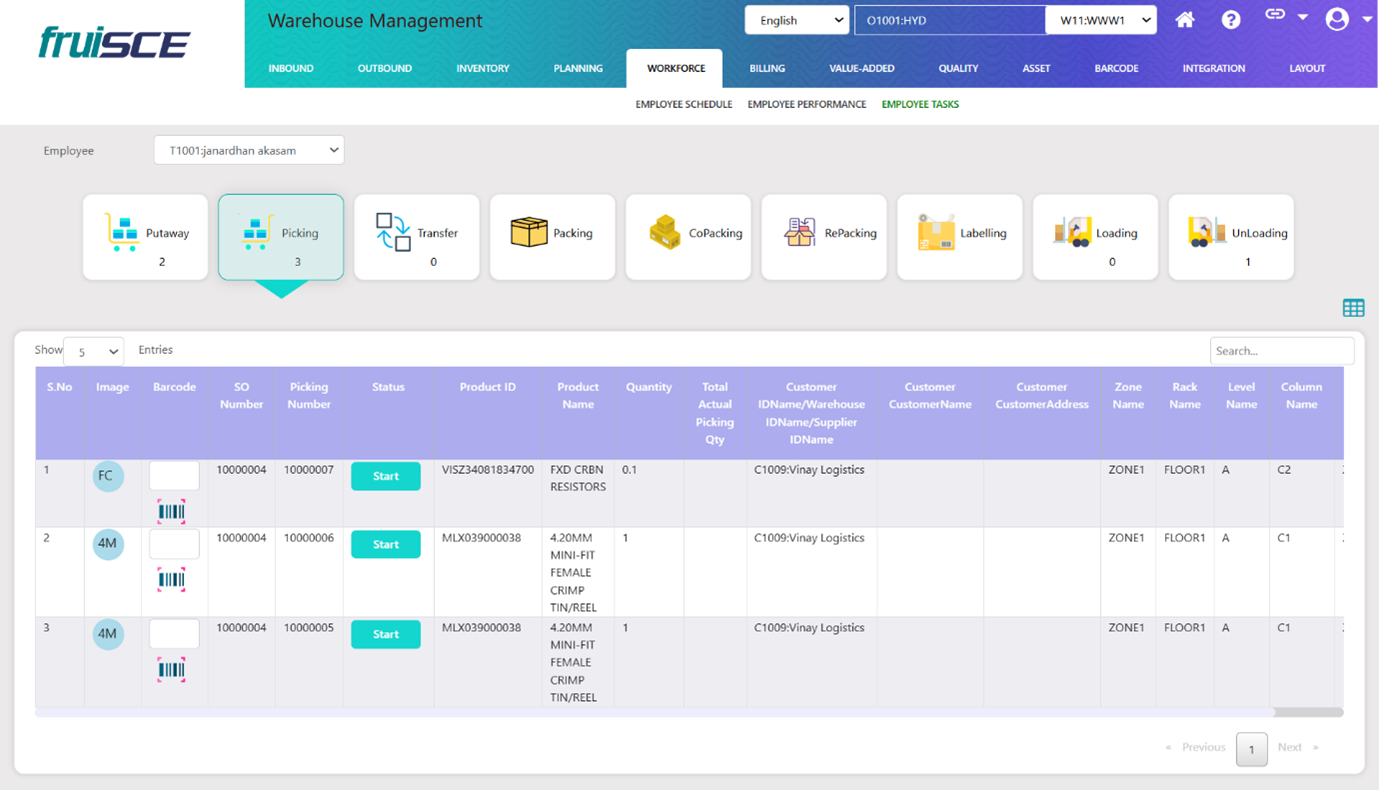Go to the Next page link
The image size is (1379, 790).
click(1290, 747)
